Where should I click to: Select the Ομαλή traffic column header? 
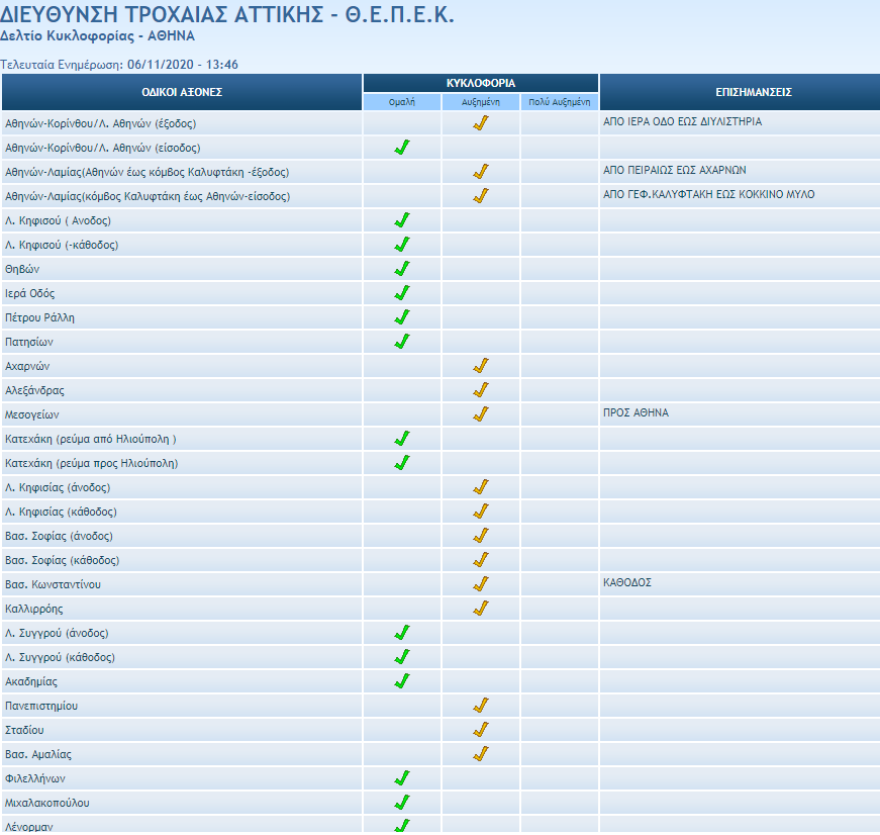pyautogui.click(x=401, y=102)
